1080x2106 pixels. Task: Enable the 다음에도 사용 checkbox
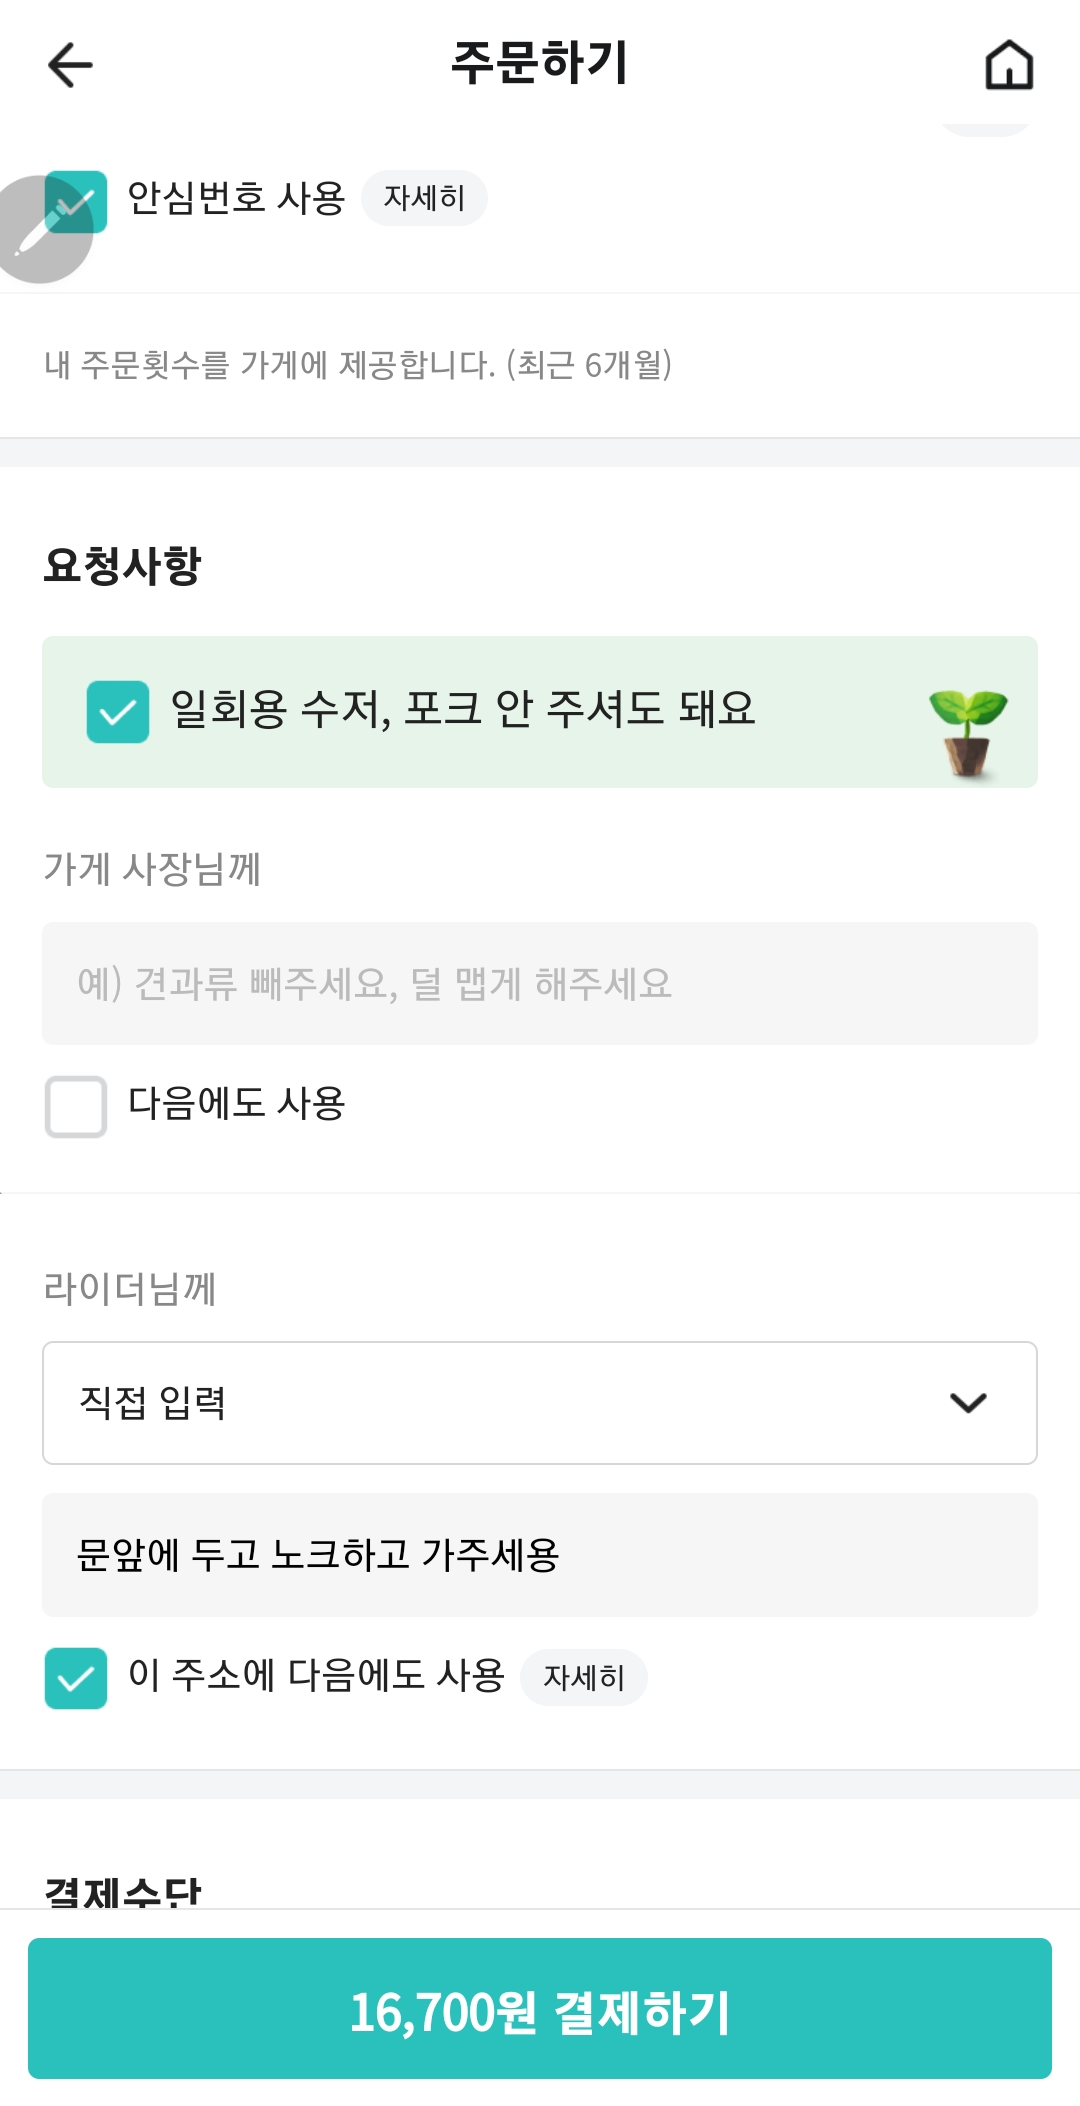tap(76, 1106)
